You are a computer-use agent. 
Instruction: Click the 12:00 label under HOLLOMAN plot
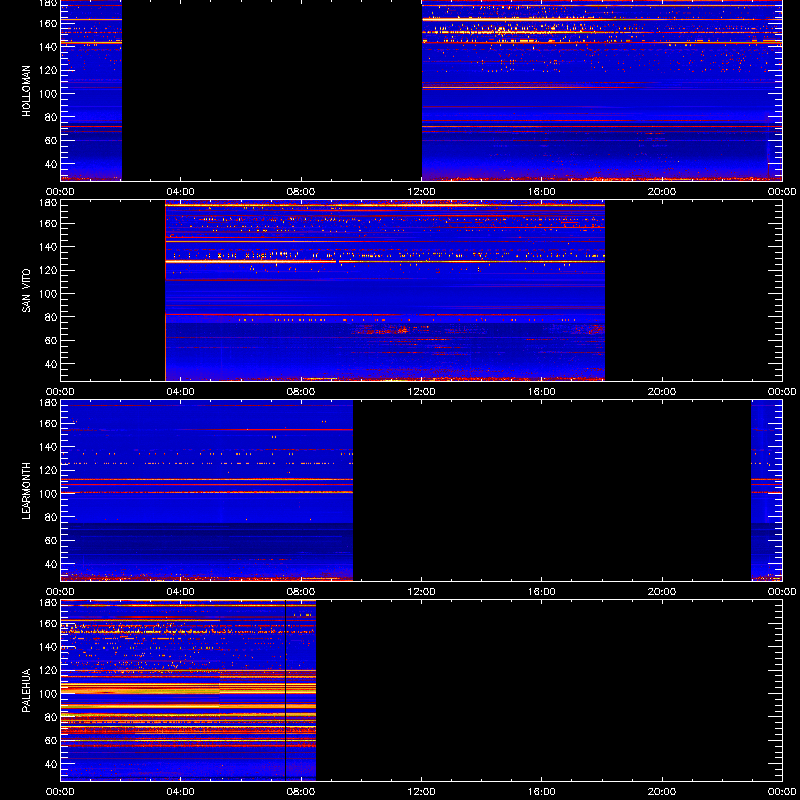coord(421,192)
